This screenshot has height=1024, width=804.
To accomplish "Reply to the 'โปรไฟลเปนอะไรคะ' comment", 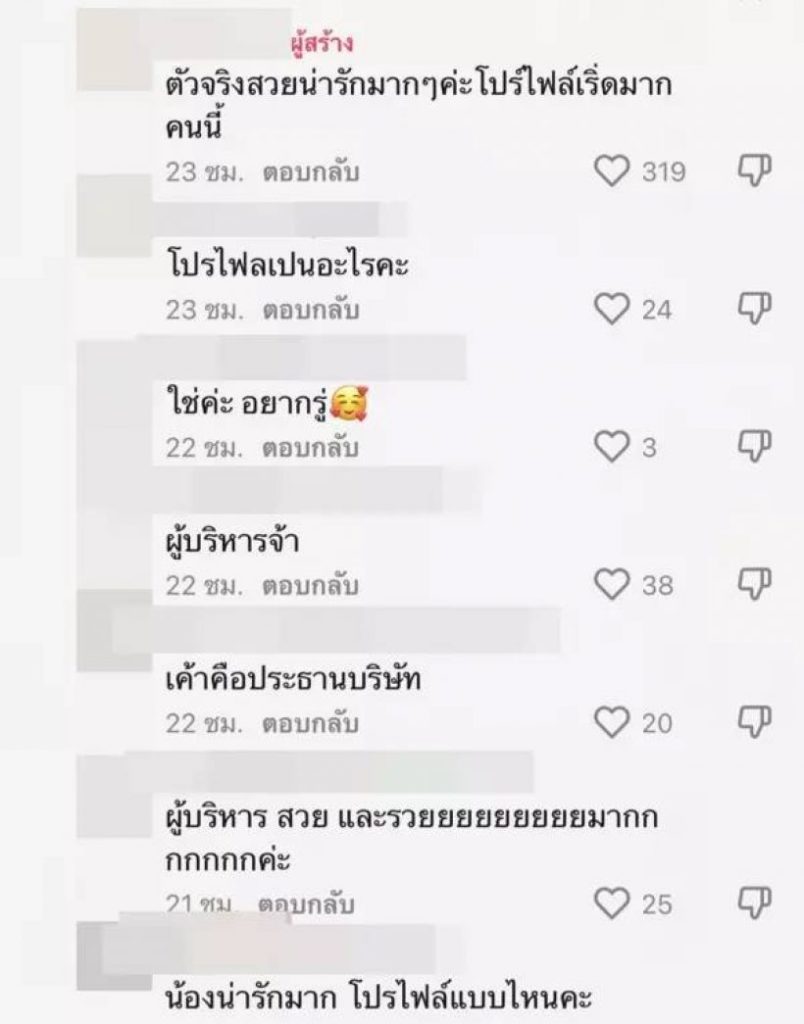I will click(310, 310).
